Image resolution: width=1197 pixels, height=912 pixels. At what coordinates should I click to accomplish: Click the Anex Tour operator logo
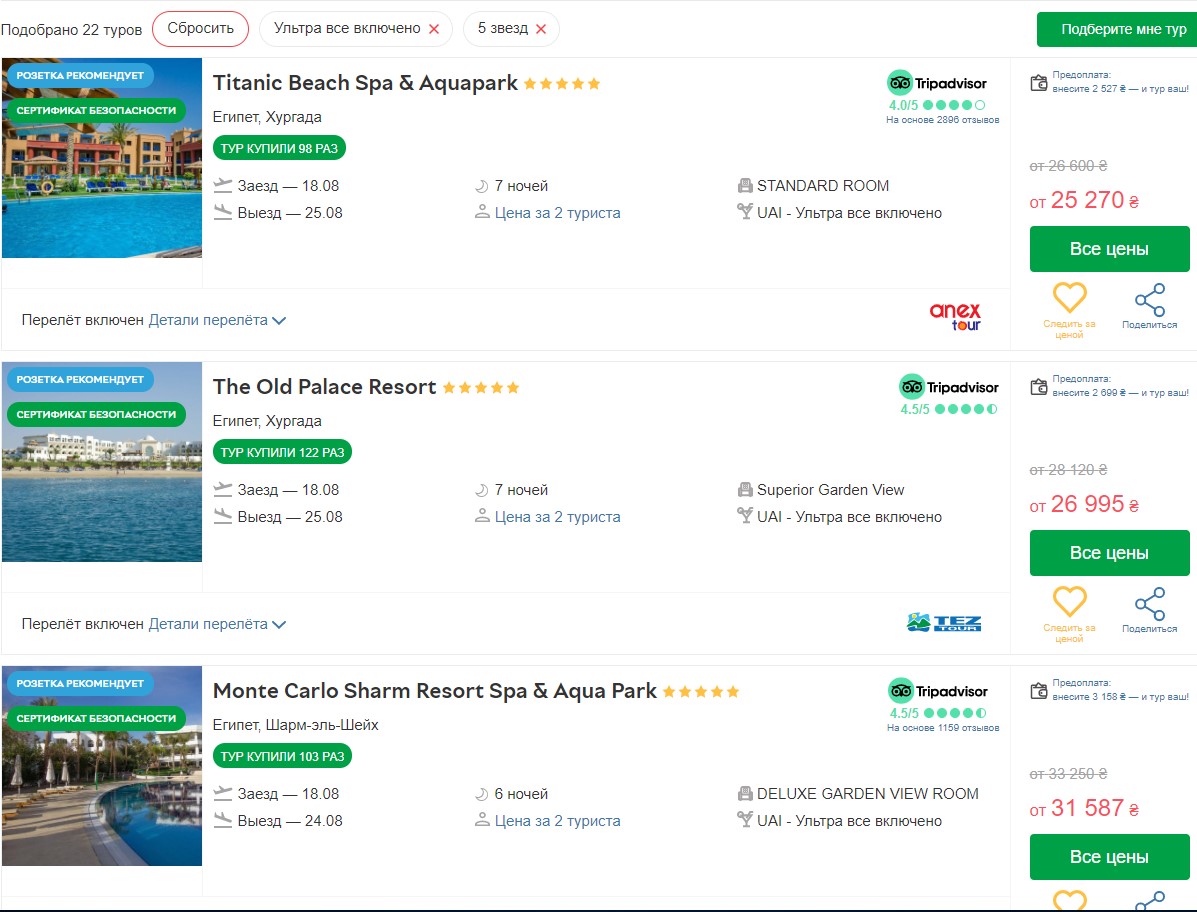pos(955,317)
